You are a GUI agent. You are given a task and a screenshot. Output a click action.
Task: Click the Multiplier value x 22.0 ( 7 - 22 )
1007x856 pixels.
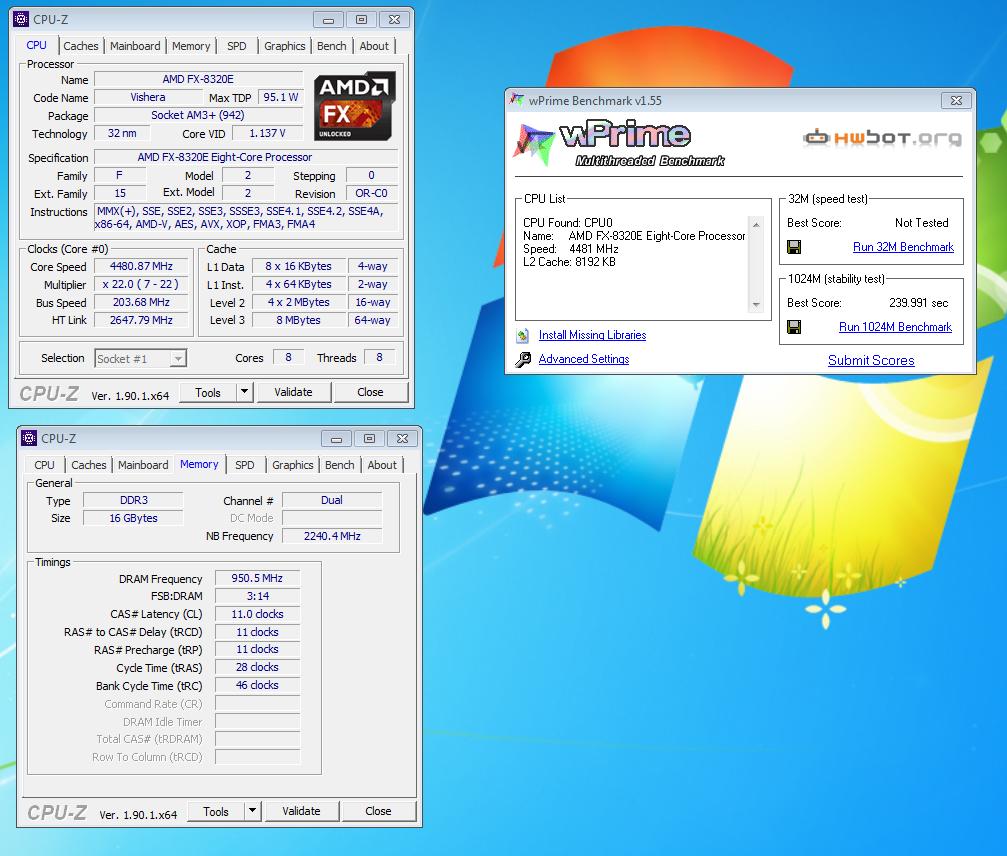coord(141,284)
